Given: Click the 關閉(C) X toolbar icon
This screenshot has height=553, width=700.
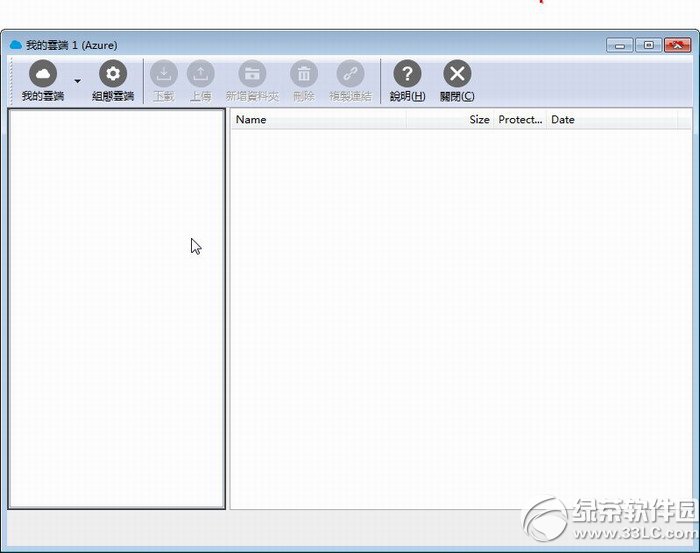Looking at the screenshot, I should point(457,74).
